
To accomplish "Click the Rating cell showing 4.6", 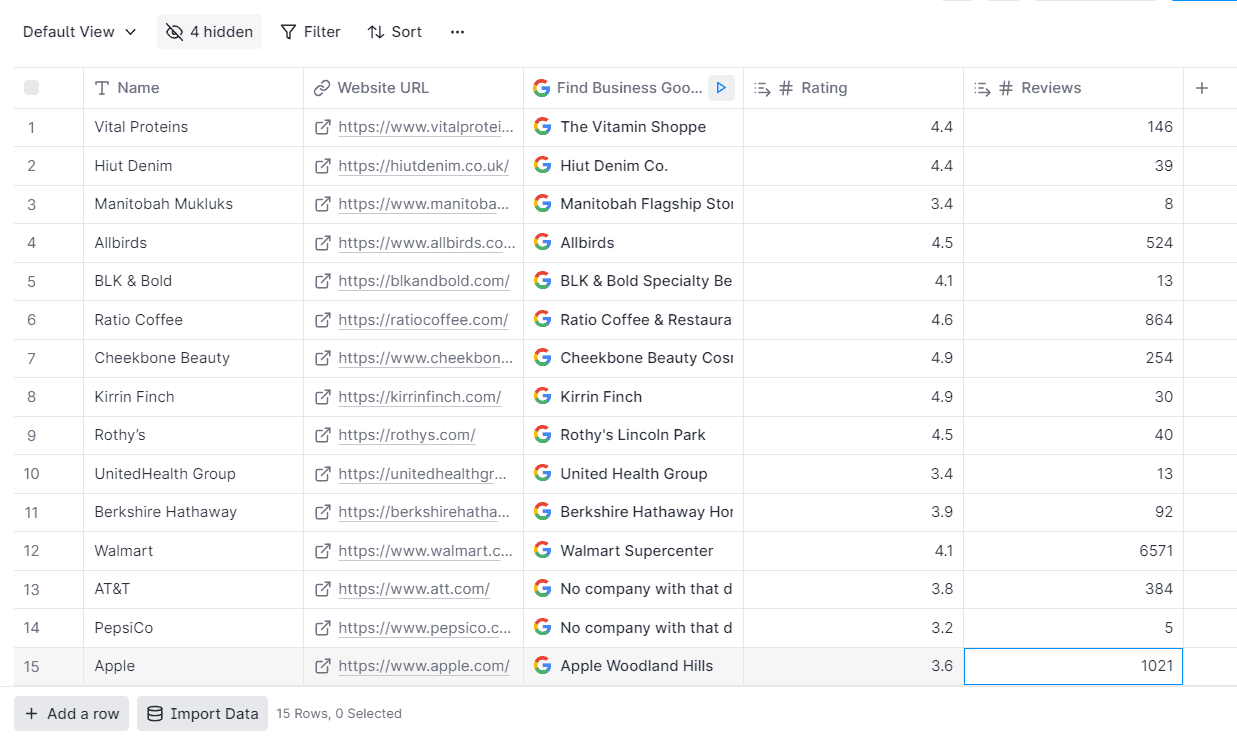I will click(854, 320).
